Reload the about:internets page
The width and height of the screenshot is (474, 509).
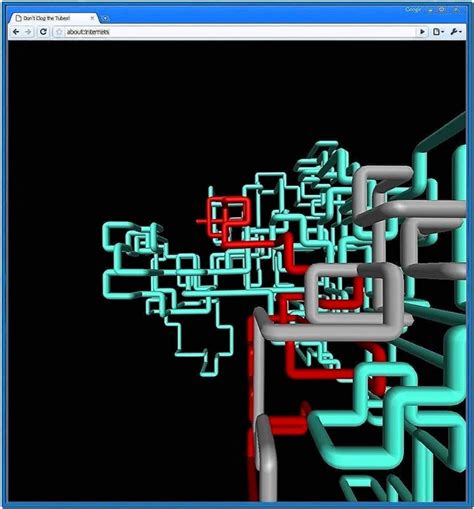pos(43,32)
